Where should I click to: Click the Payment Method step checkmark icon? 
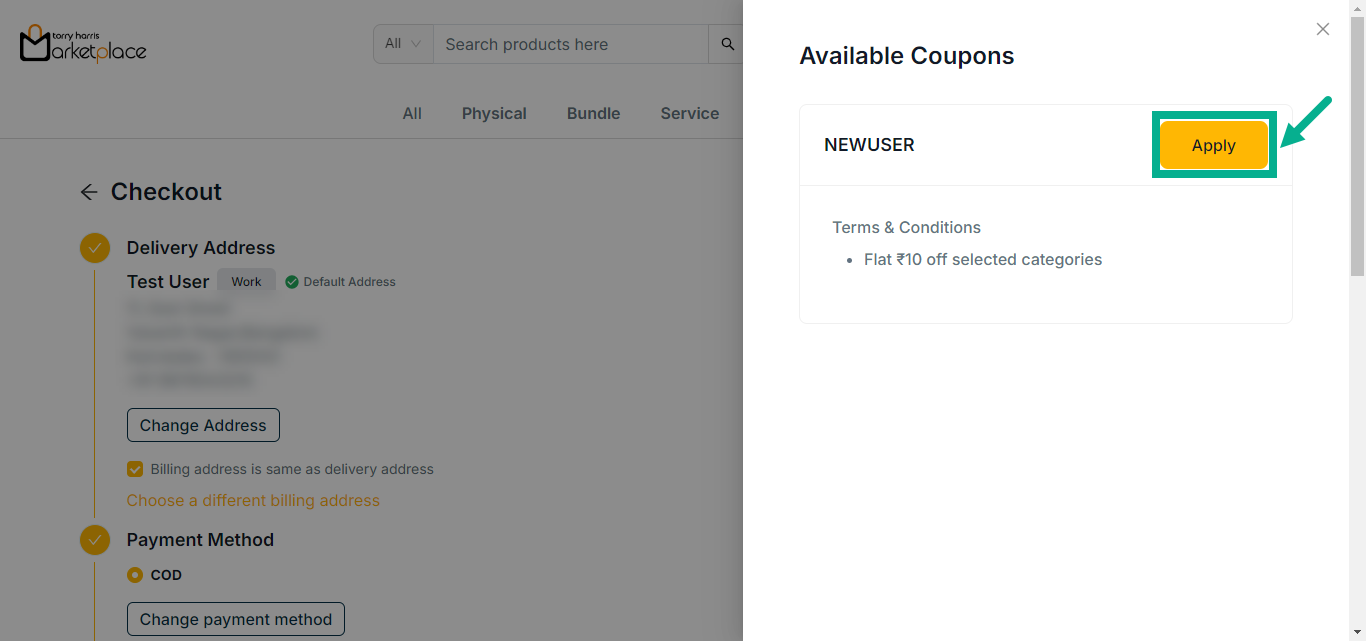click(x=95, y=540)
